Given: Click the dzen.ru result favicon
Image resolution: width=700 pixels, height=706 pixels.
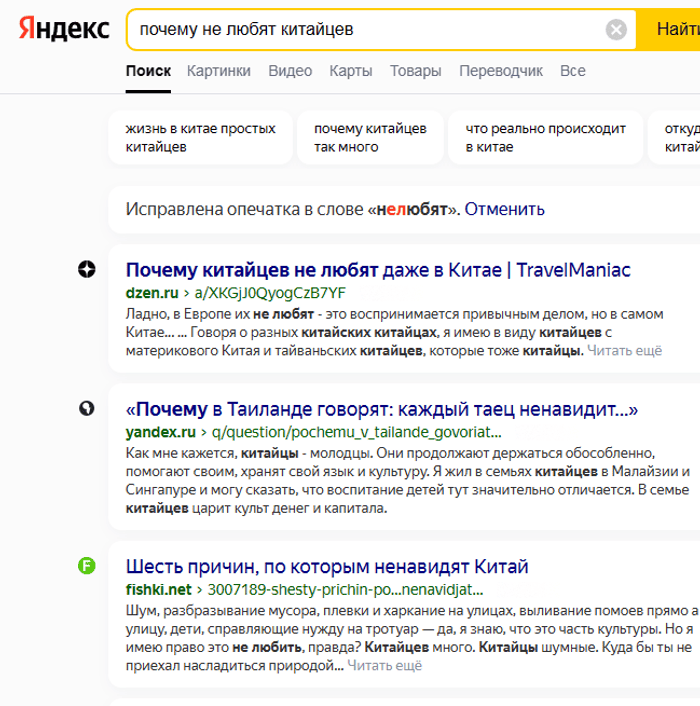Looking at the screenshot, I should [x=87, y=269].
